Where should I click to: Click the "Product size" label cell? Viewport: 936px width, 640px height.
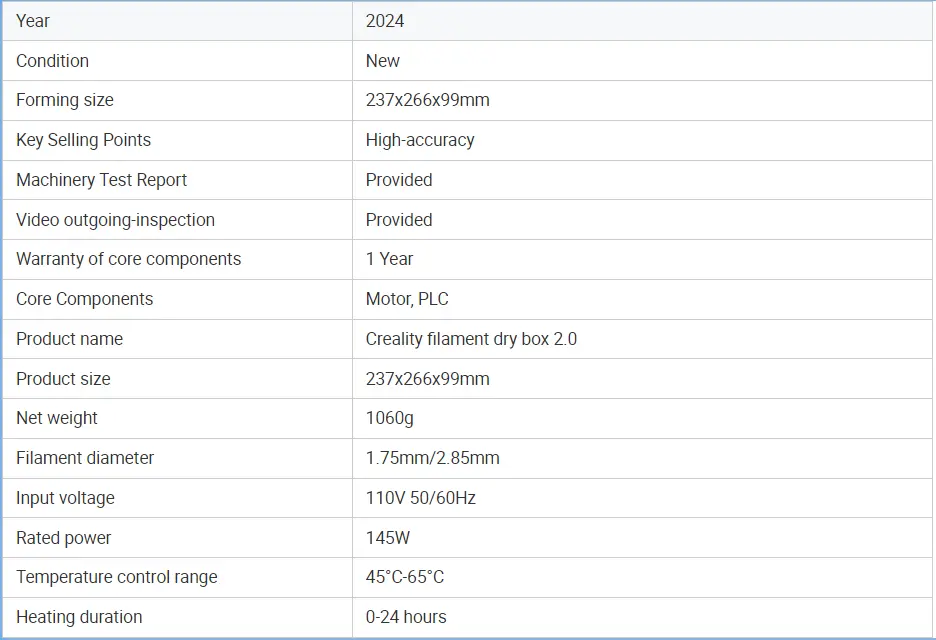[x=63, y=379]
